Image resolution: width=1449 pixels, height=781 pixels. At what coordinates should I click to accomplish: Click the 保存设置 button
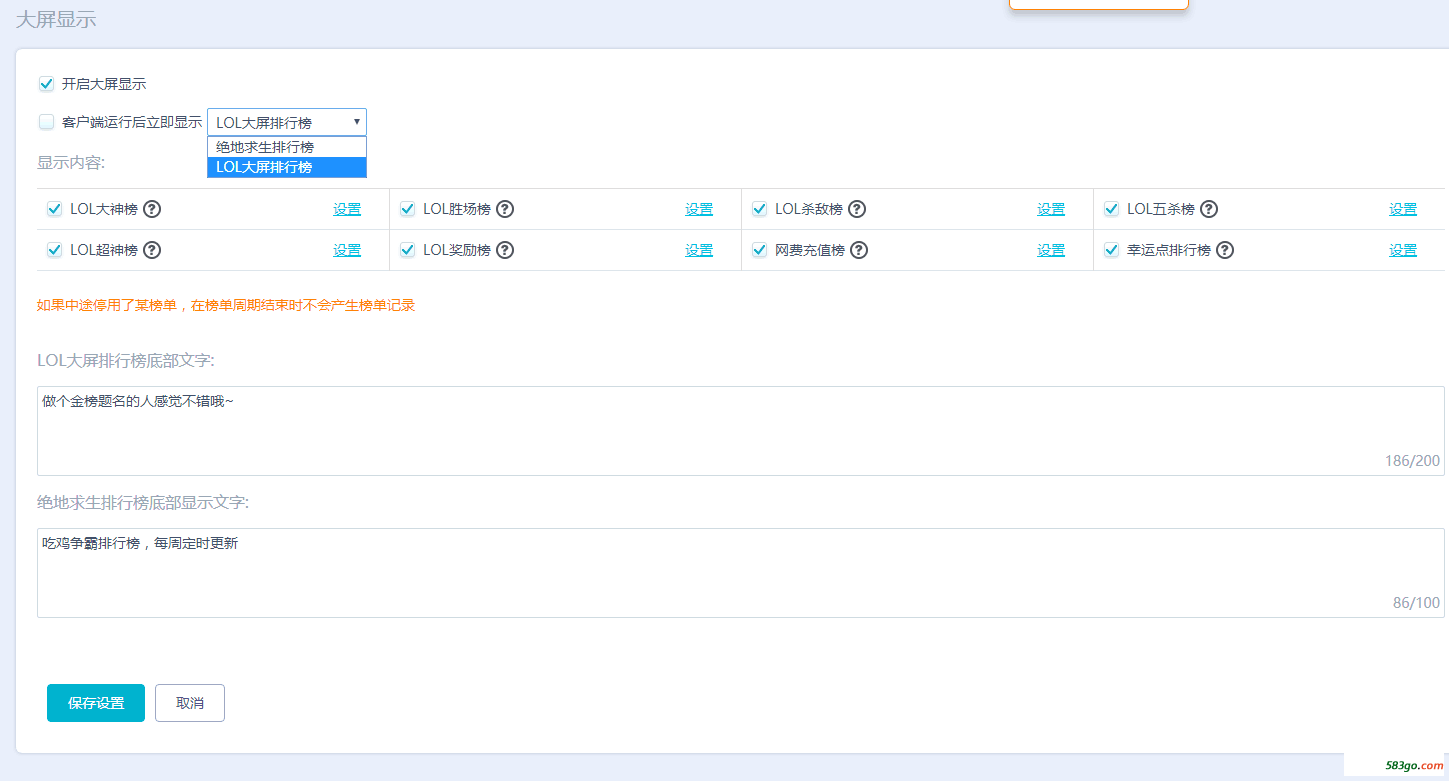[x=96, y=703]
